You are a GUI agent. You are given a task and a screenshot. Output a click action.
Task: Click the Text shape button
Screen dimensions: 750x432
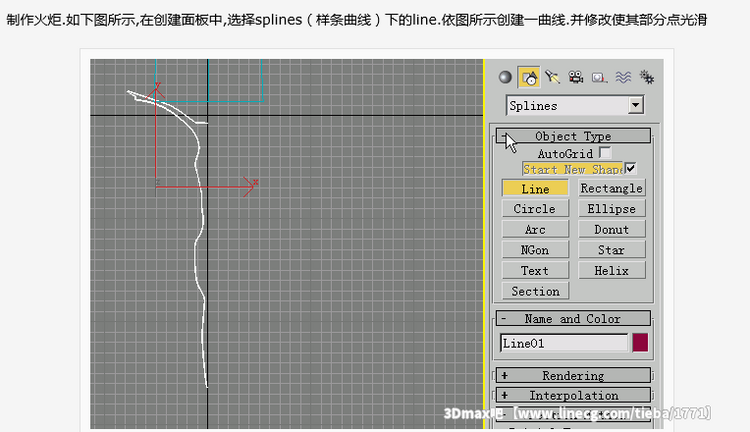535,270
